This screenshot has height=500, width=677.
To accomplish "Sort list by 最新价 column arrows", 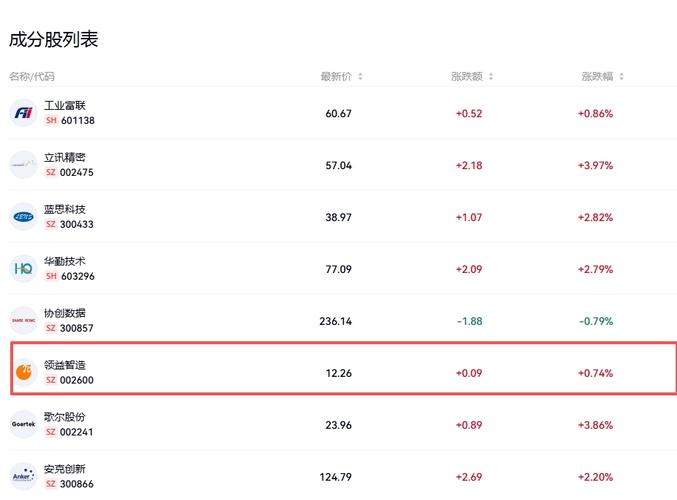I will tap(360, 76).
